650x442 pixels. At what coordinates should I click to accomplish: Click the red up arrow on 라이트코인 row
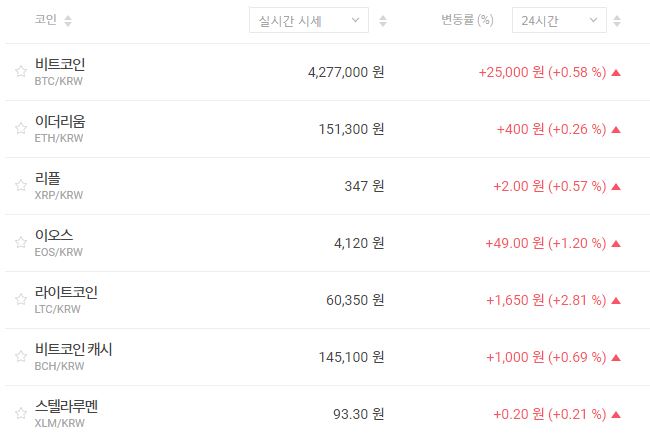616,300
